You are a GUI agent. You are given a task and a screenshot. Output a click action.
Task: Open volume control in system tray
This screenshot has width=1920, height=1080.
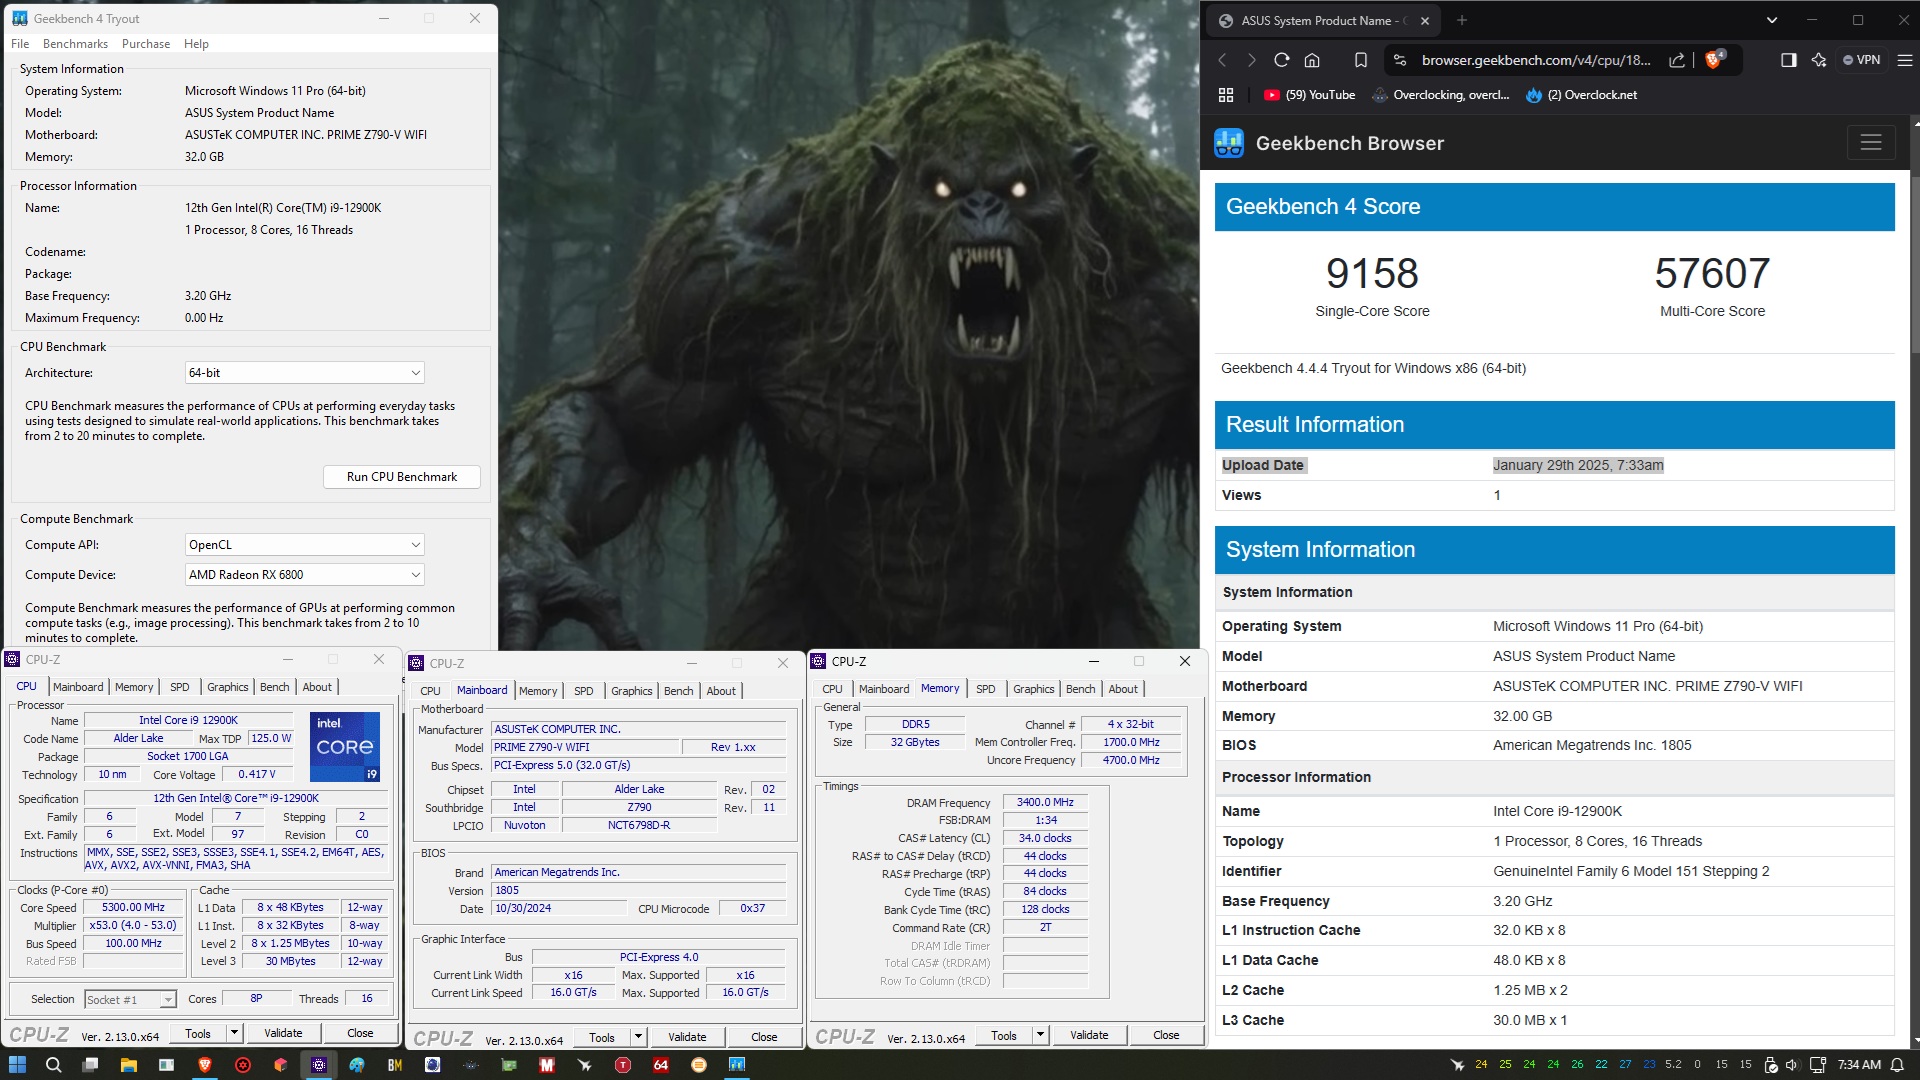coord(1792,1065)
